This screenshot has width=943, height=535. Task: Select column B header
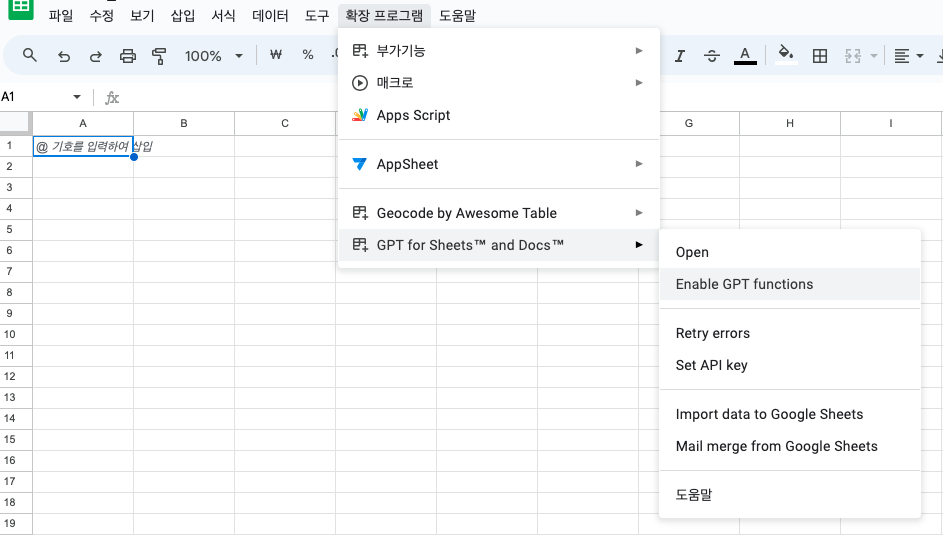(184, 123)
